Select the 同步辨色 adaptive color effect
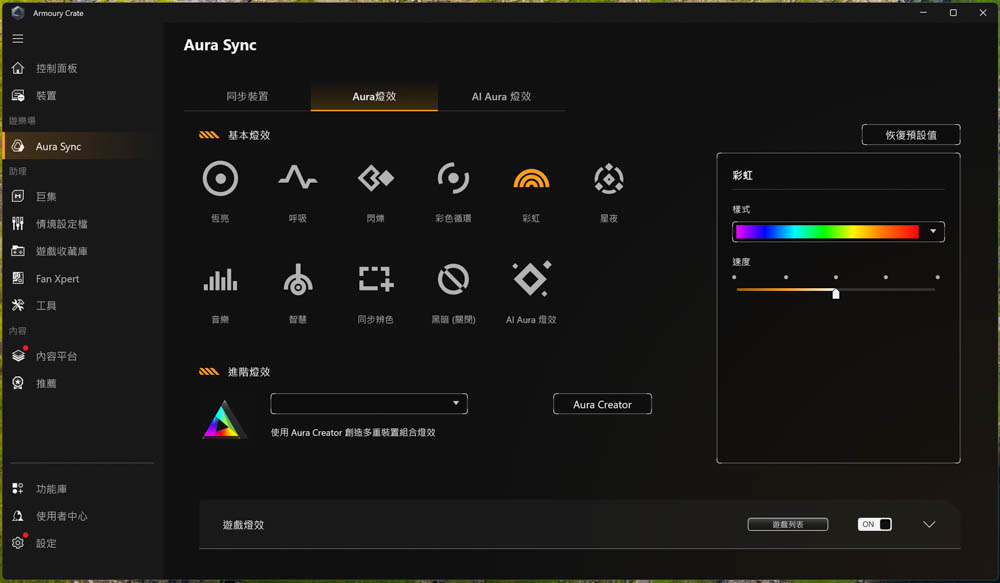Screen dimensions: 1000x583 [375, 281]
